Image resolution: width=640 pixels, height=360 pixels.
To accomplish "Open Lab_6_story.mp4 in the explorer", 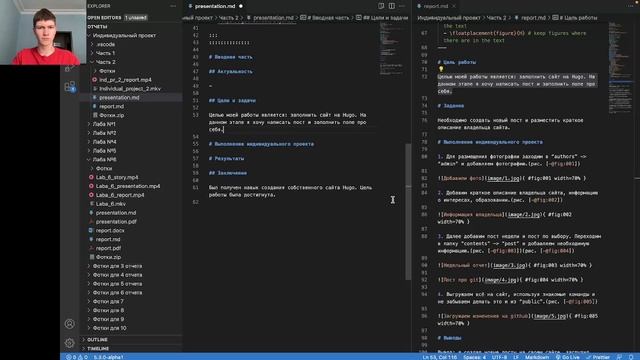I will pyautogui.click(x=117, y=177).
